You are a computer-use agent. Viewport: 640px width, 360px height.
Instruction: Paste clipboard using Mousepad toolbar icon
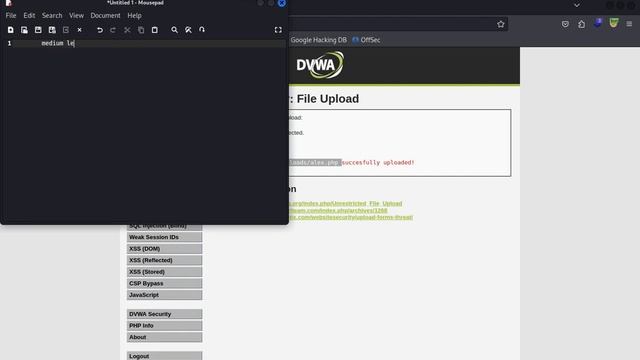155,30
